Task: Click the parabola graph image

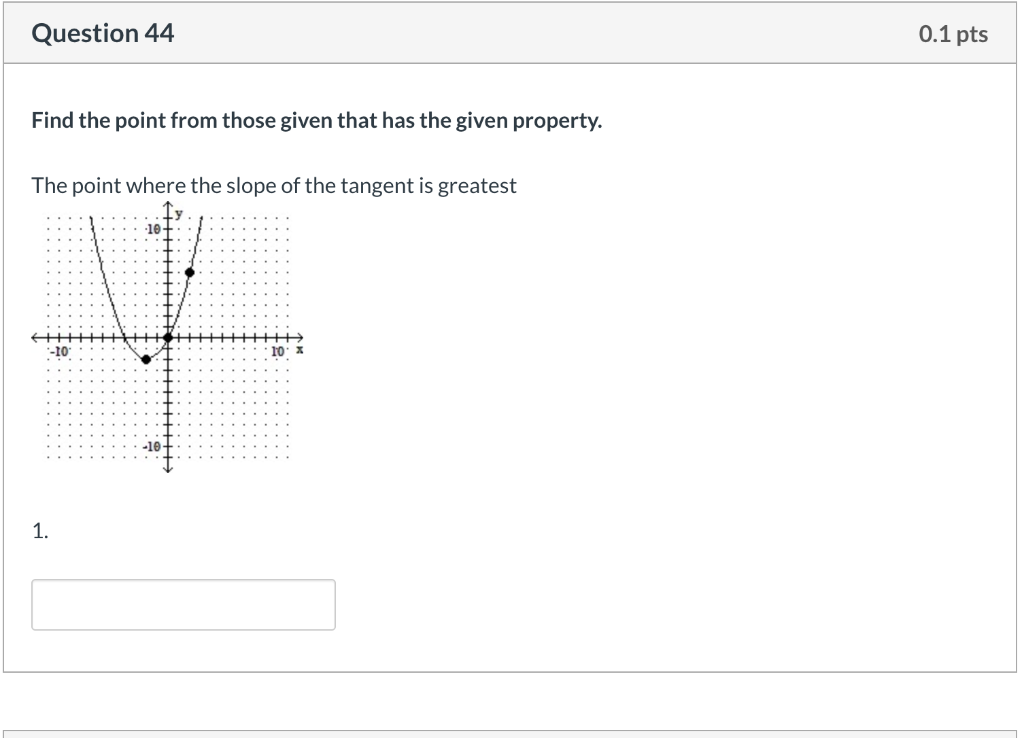Action: click(x=168, y=338)
